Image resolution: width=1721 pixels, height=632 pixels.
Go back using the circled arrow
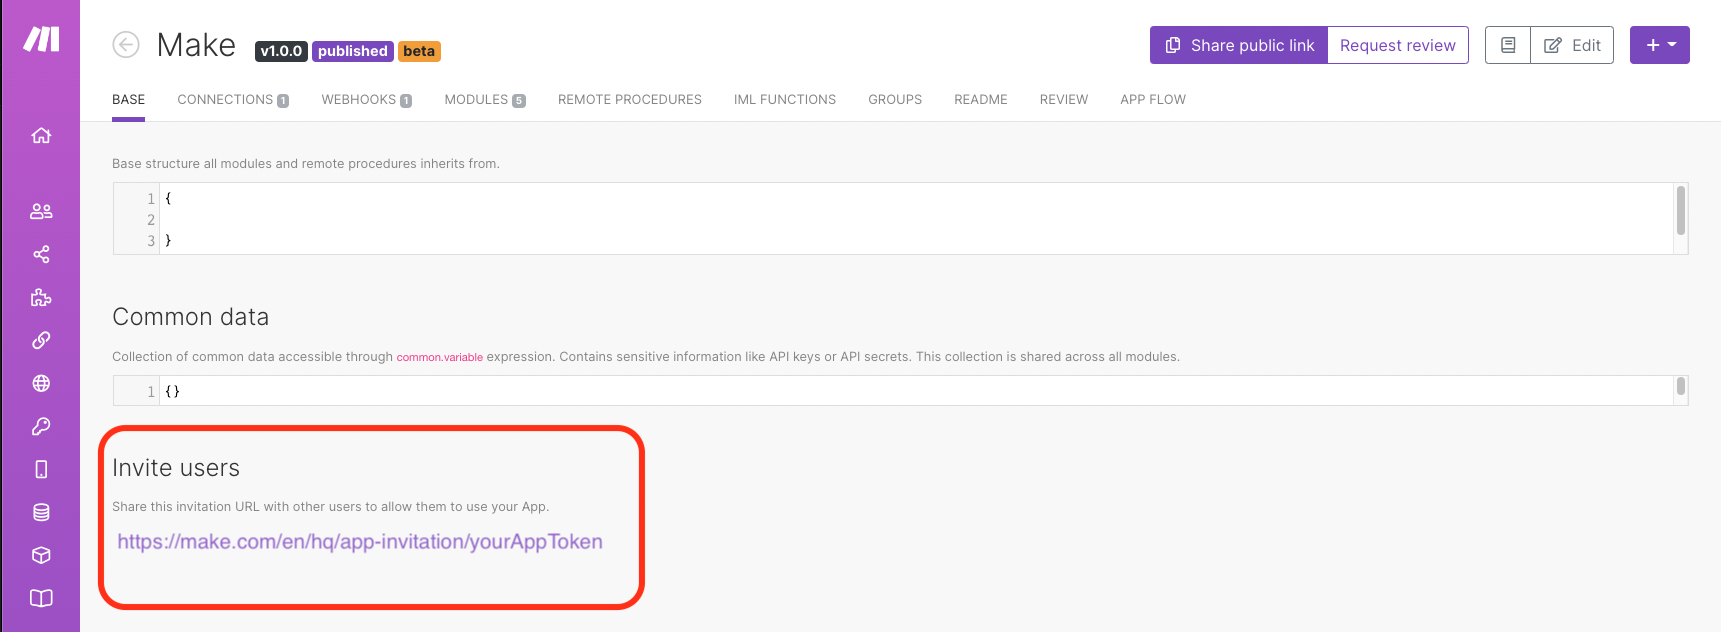[x=126, y=45]
